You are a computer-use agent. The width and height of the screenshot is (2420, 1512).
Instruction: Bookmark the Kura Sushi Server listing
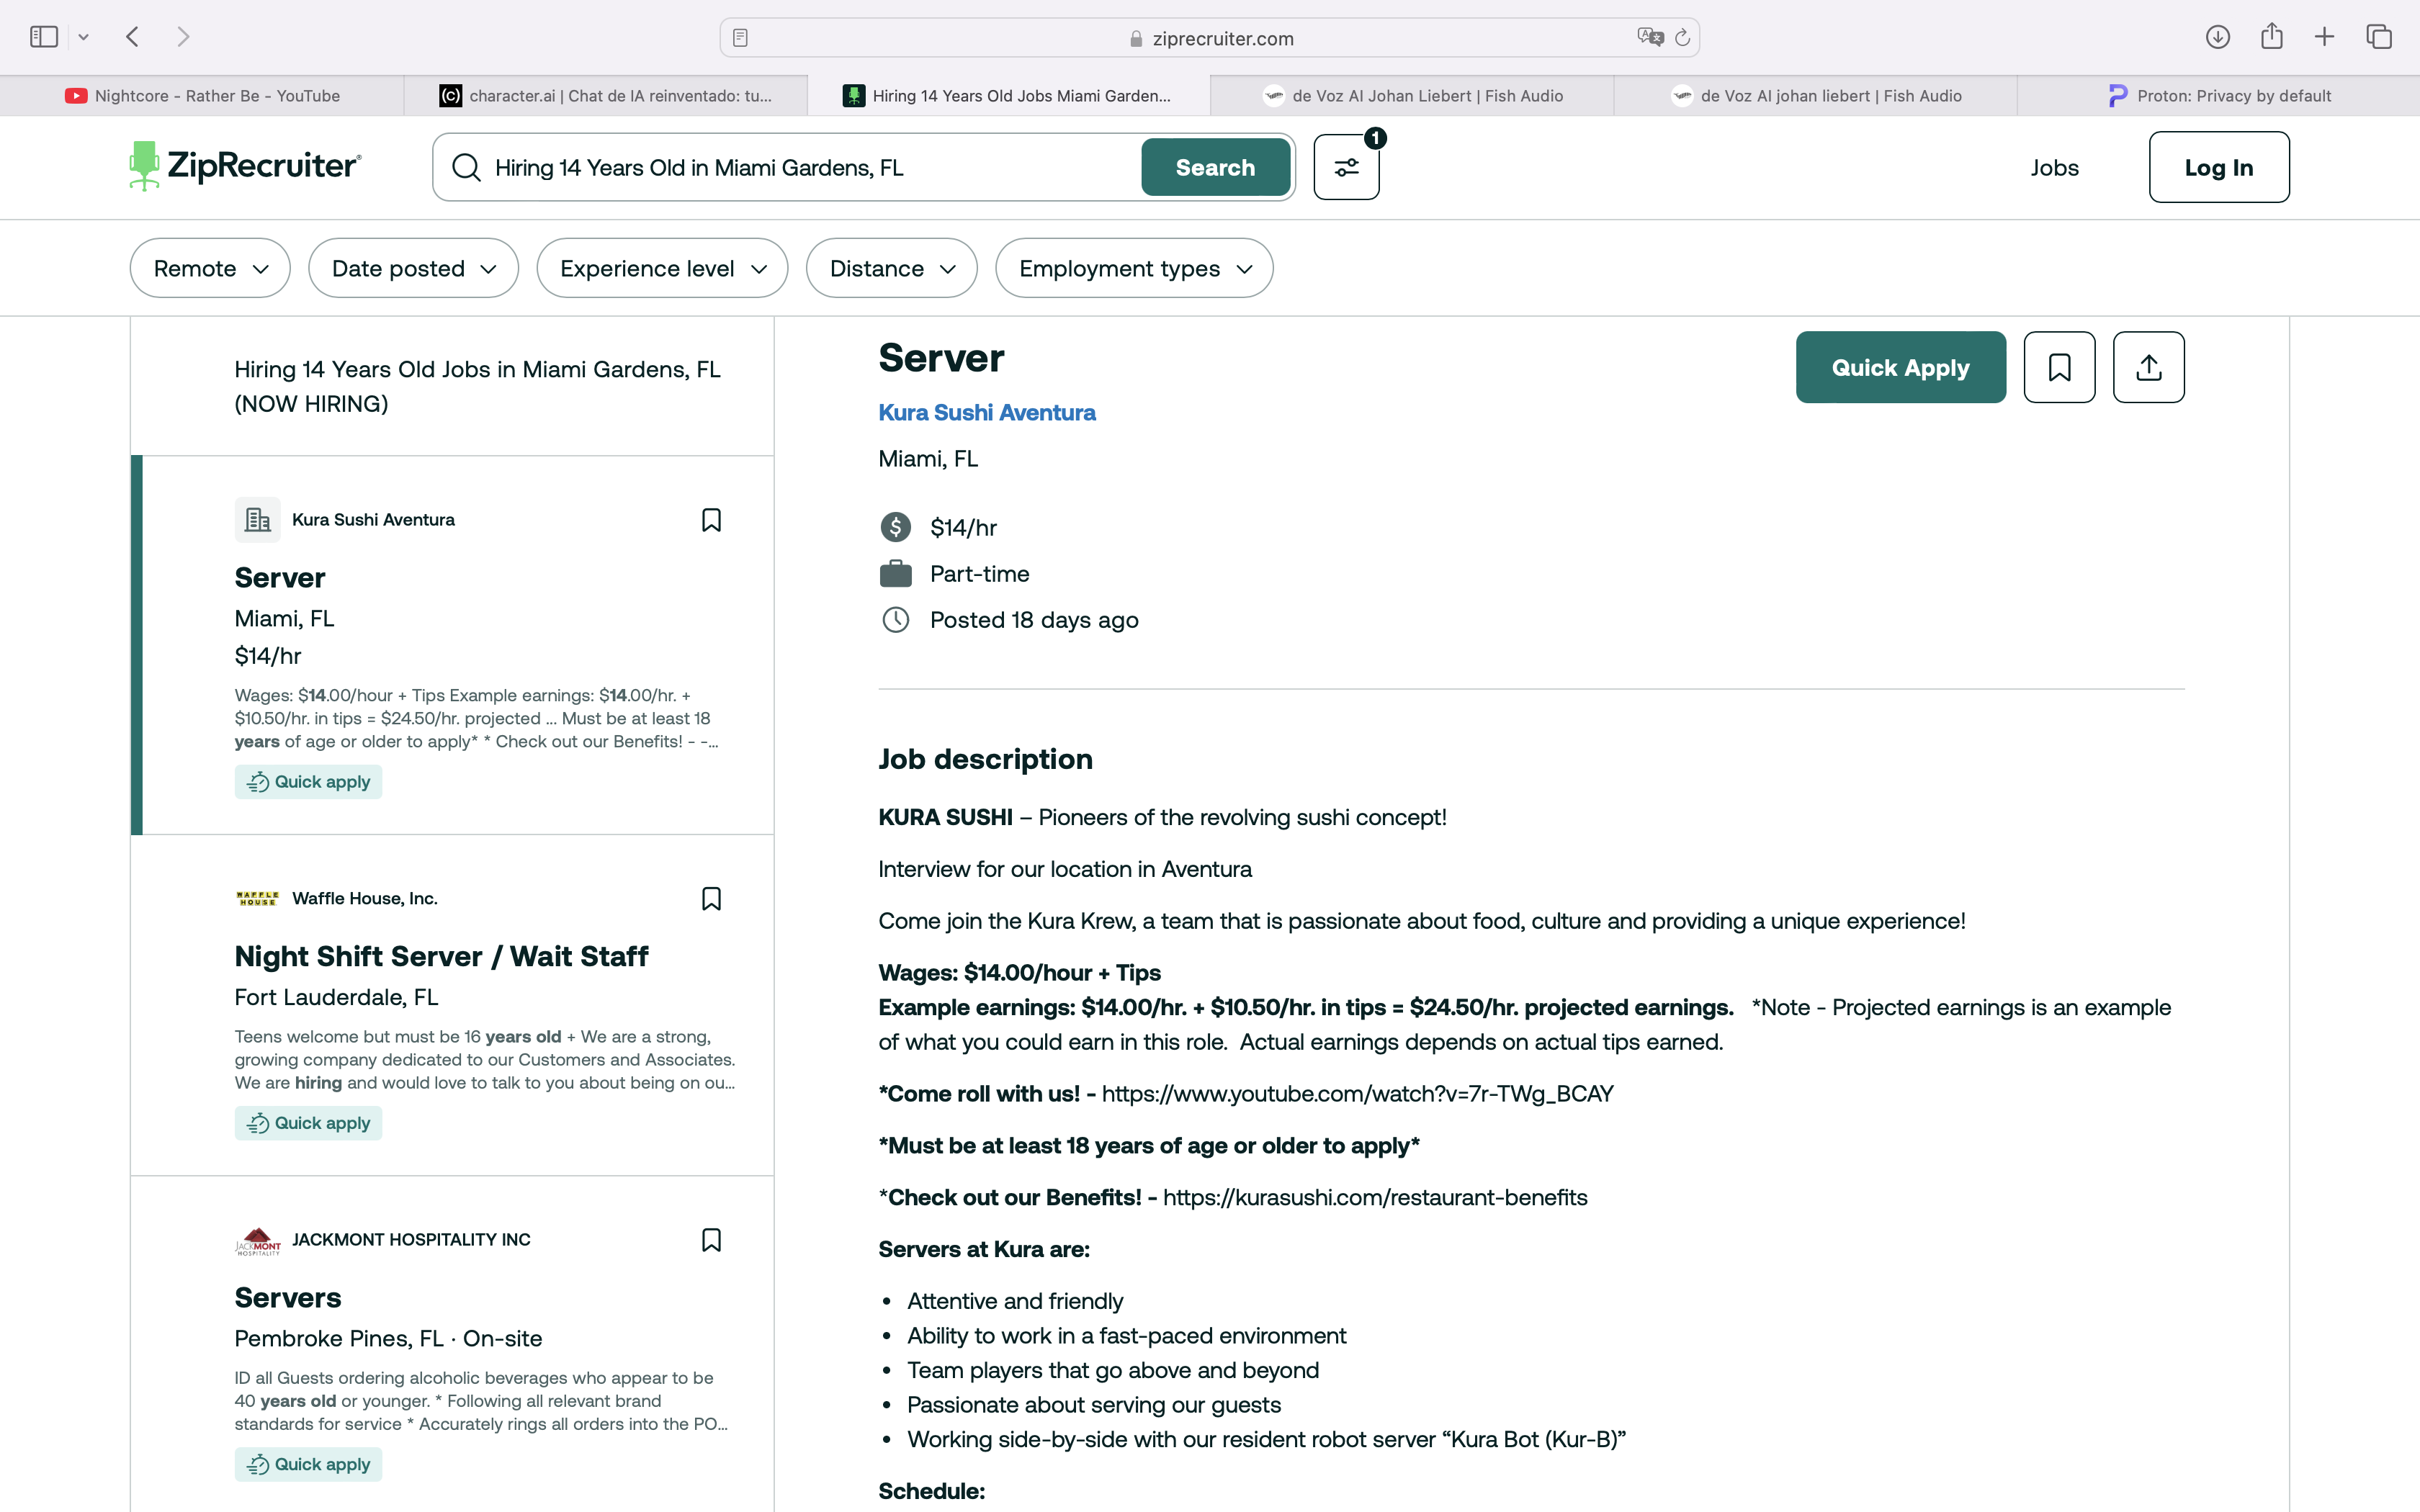coord(711,520)
